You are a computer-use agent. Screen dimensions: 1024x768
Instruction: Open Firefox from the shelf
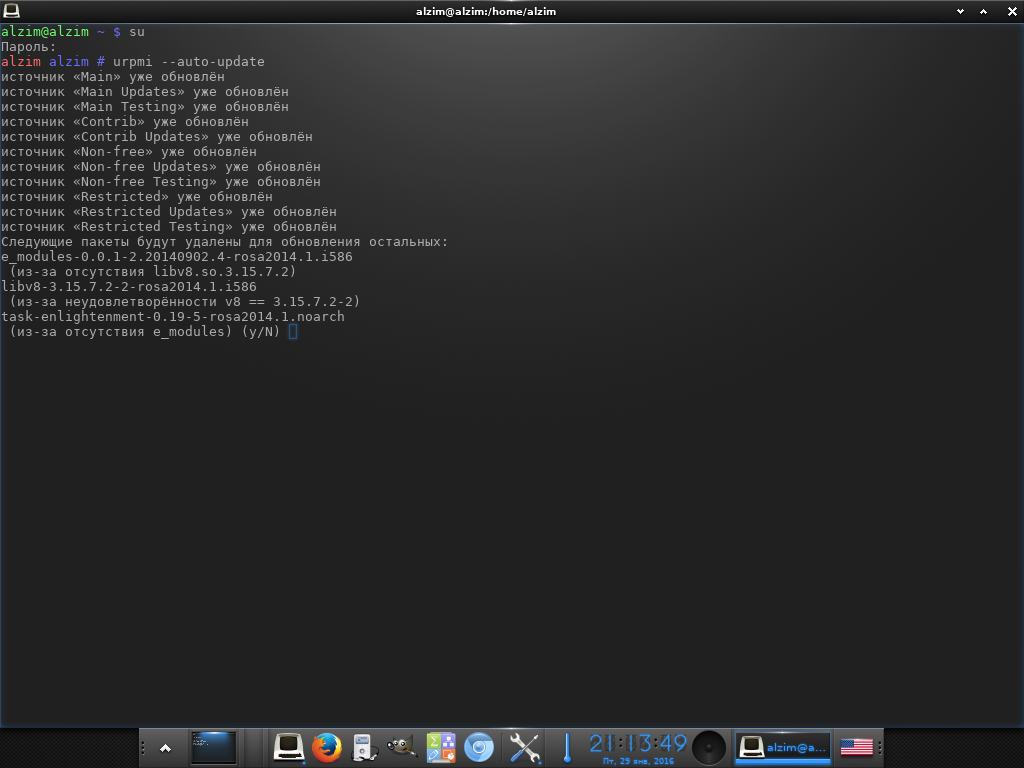click(326, 747)
